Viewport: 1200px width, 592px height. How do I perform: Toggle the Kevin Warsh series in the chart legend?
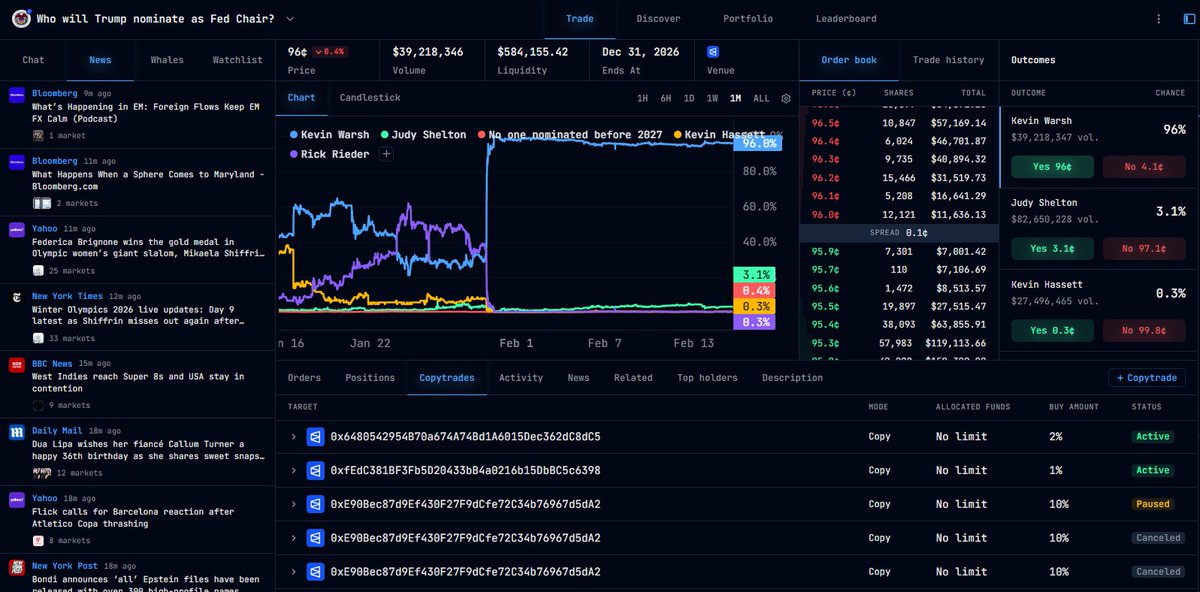pyautogui.click(x=329, y=134)
